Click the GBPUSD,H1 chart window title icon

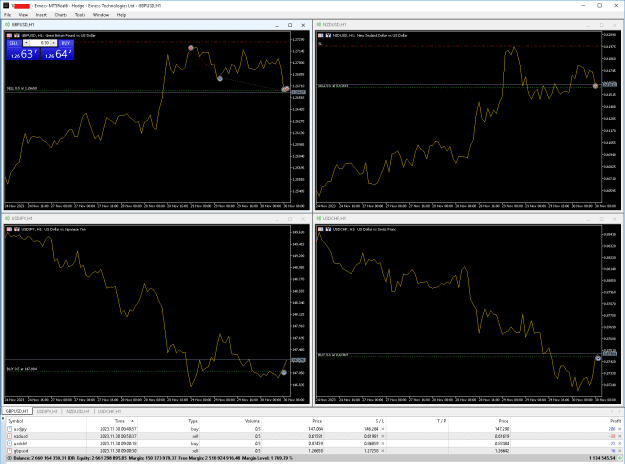7,25
